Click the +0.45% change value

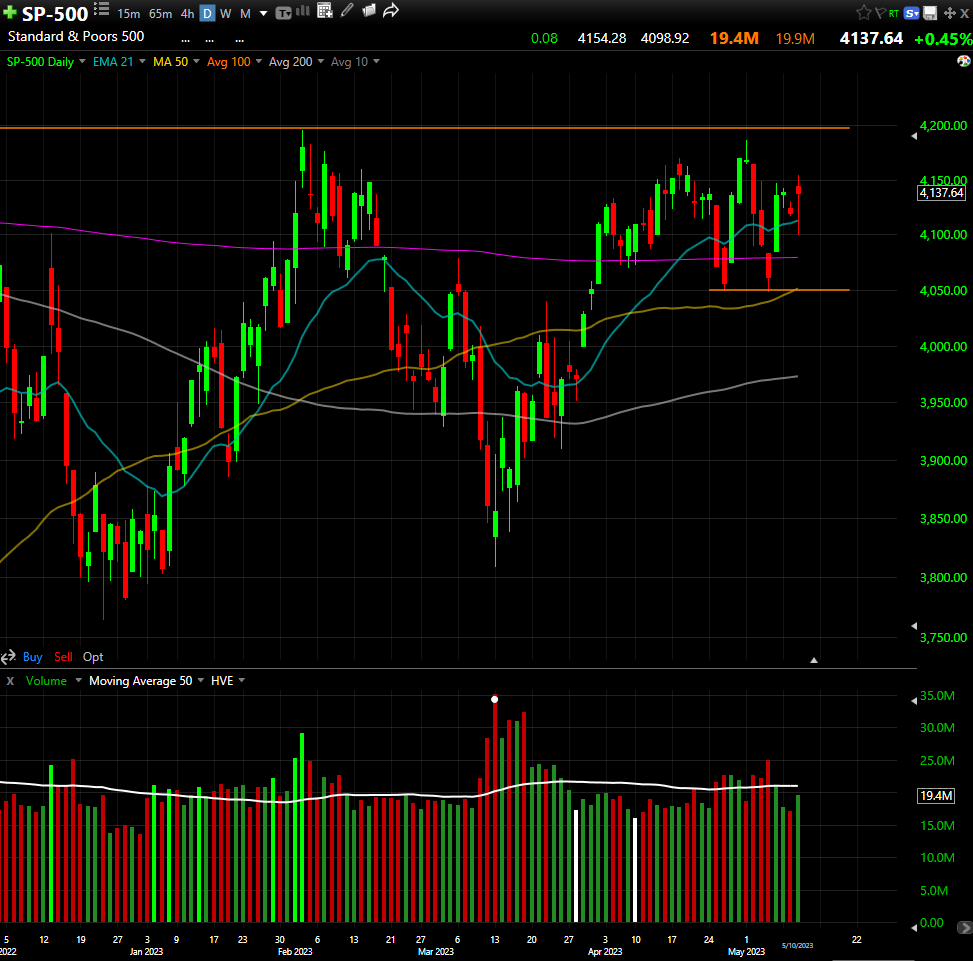pos(943,39)
